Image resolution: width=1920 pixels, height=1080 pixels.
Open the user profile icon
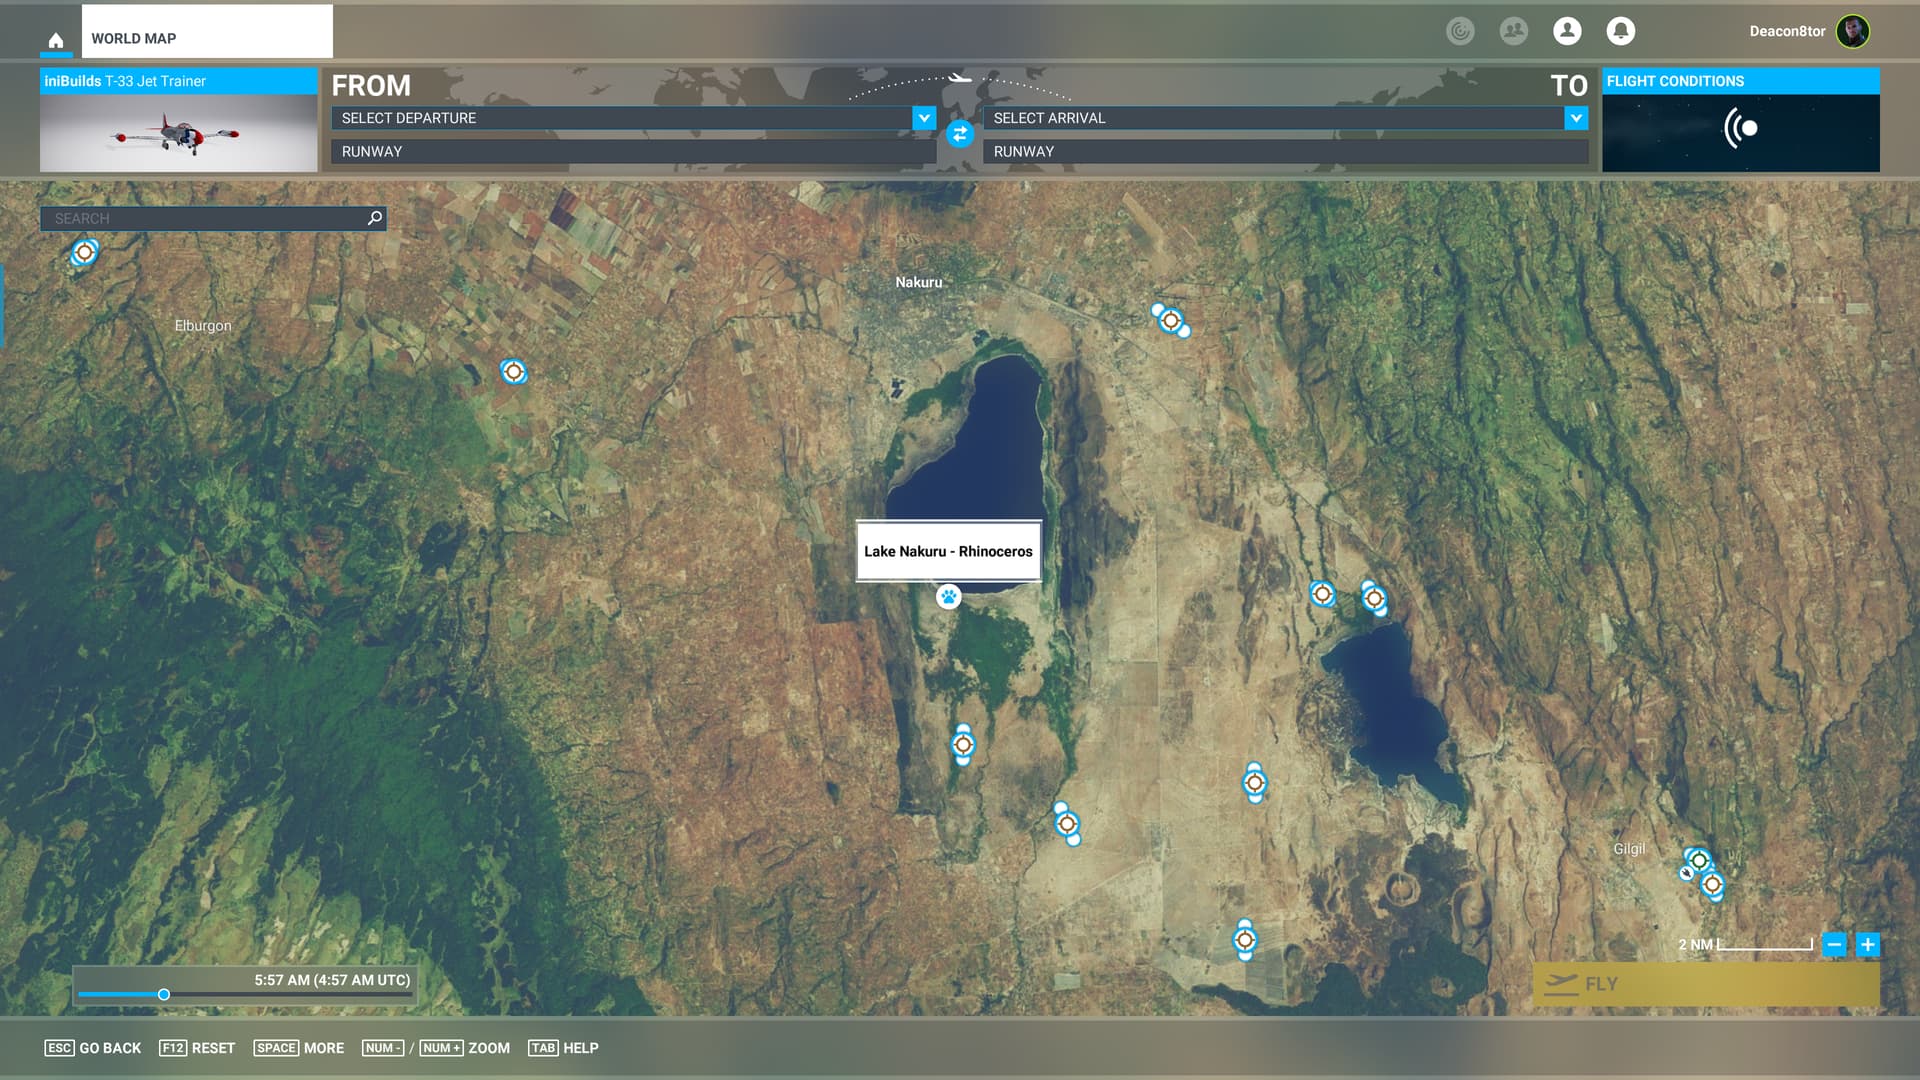1567,31
